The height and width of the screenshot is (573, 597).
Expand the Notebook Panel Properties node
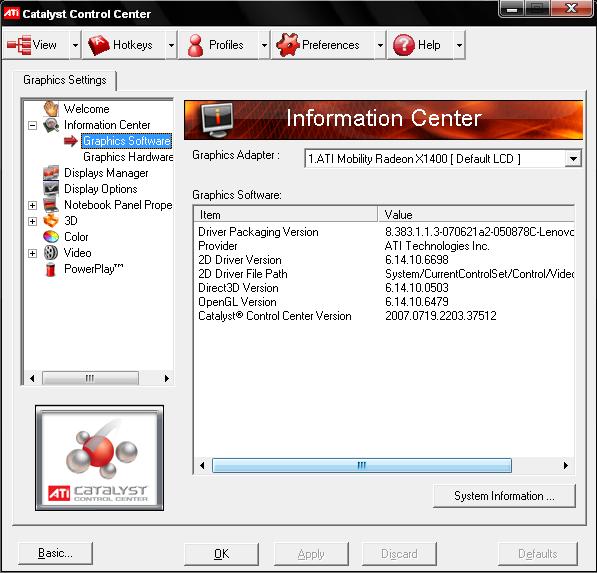(33, 205)
